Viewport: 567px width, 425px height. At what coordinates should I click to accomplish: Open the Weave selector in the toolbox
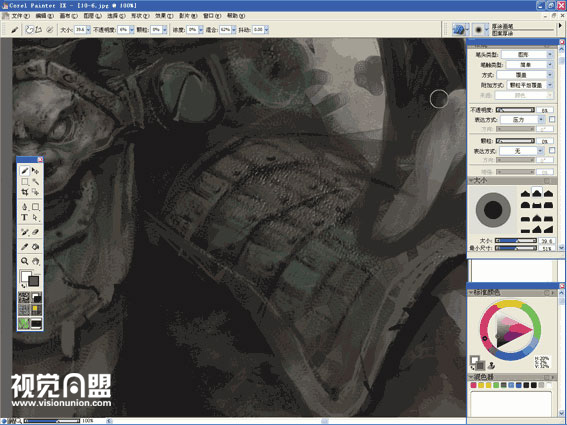pyautogui.click(x=36, y=310)
